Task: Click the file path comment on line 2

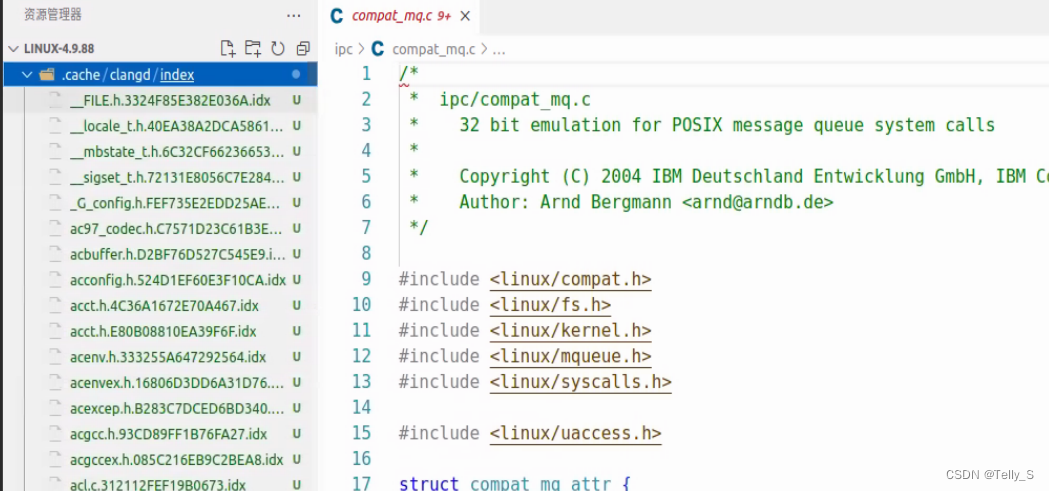Action: point(515,100)
